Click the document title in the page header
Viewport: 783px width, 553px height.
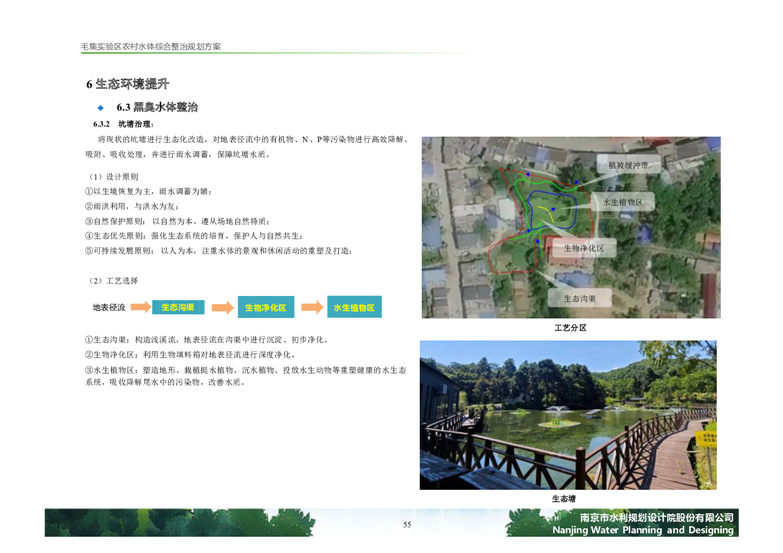[151, 47]
